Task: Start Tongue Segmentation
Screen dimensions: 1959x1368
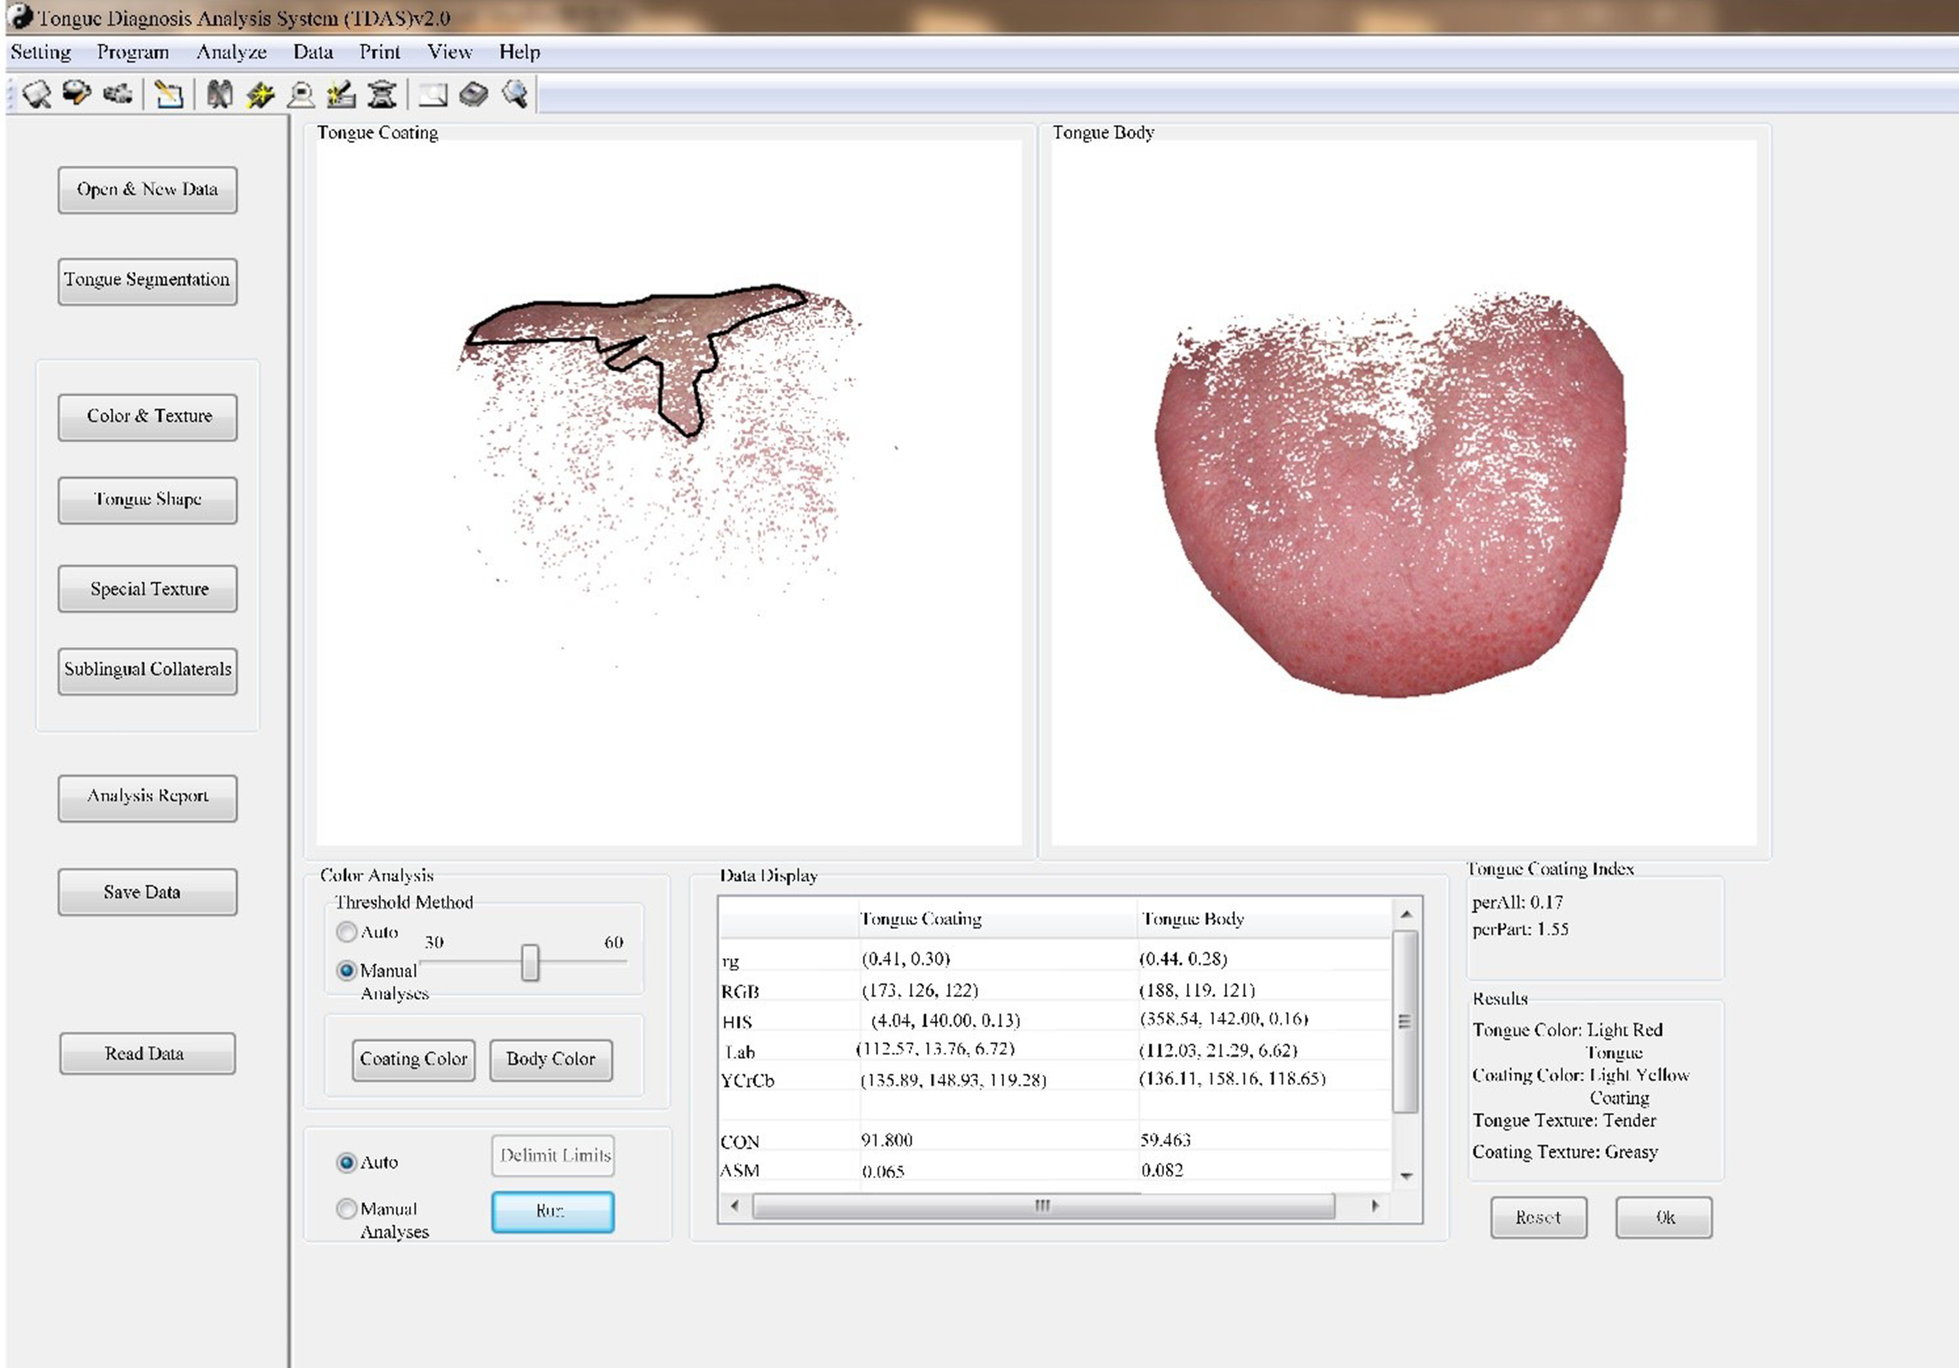Action: coord(147,280)
